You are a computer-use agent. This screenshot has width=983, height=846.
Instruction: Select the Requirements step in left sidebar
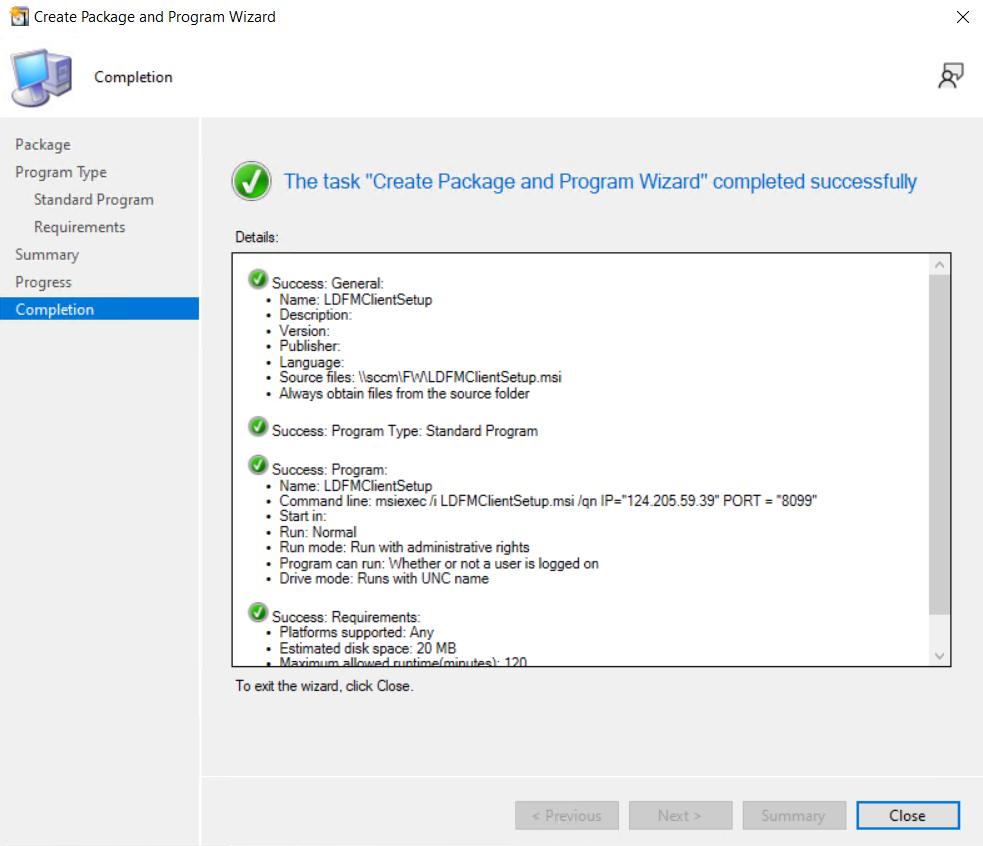80,227
